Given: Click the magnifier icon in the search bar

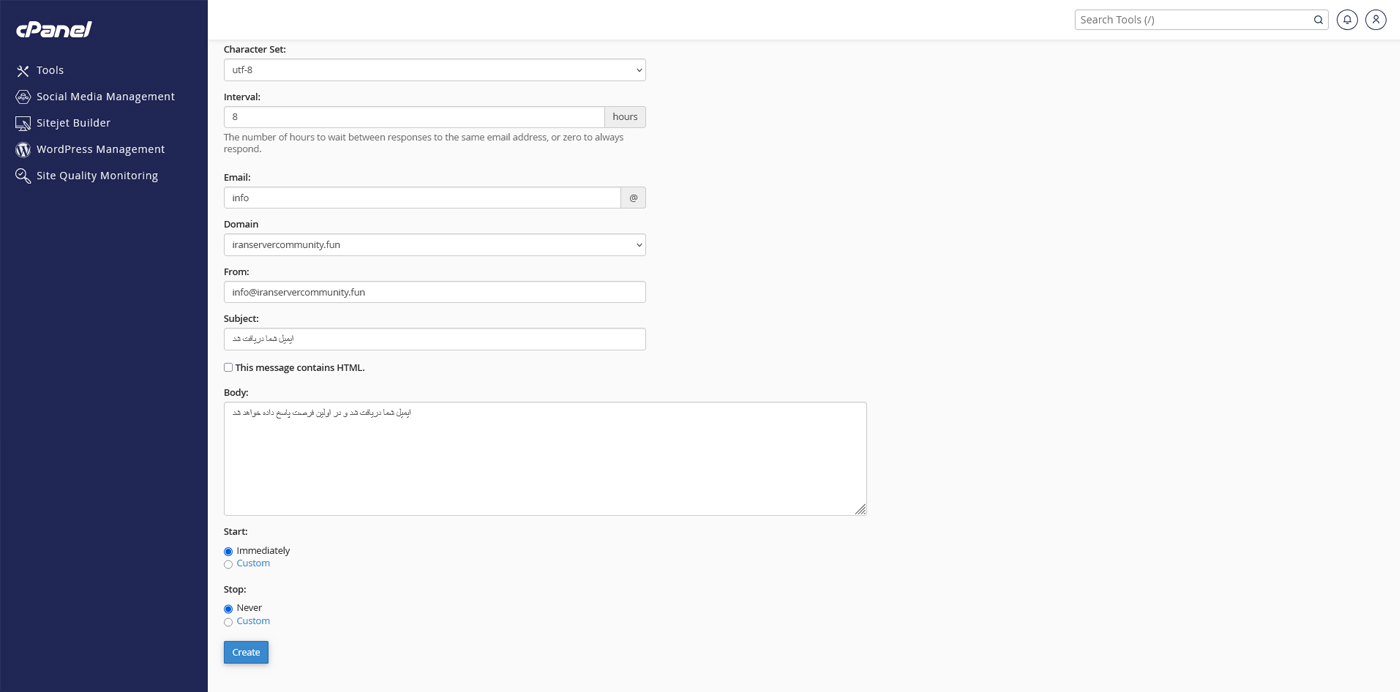Looking at the screenshot, I should 1317,19.
